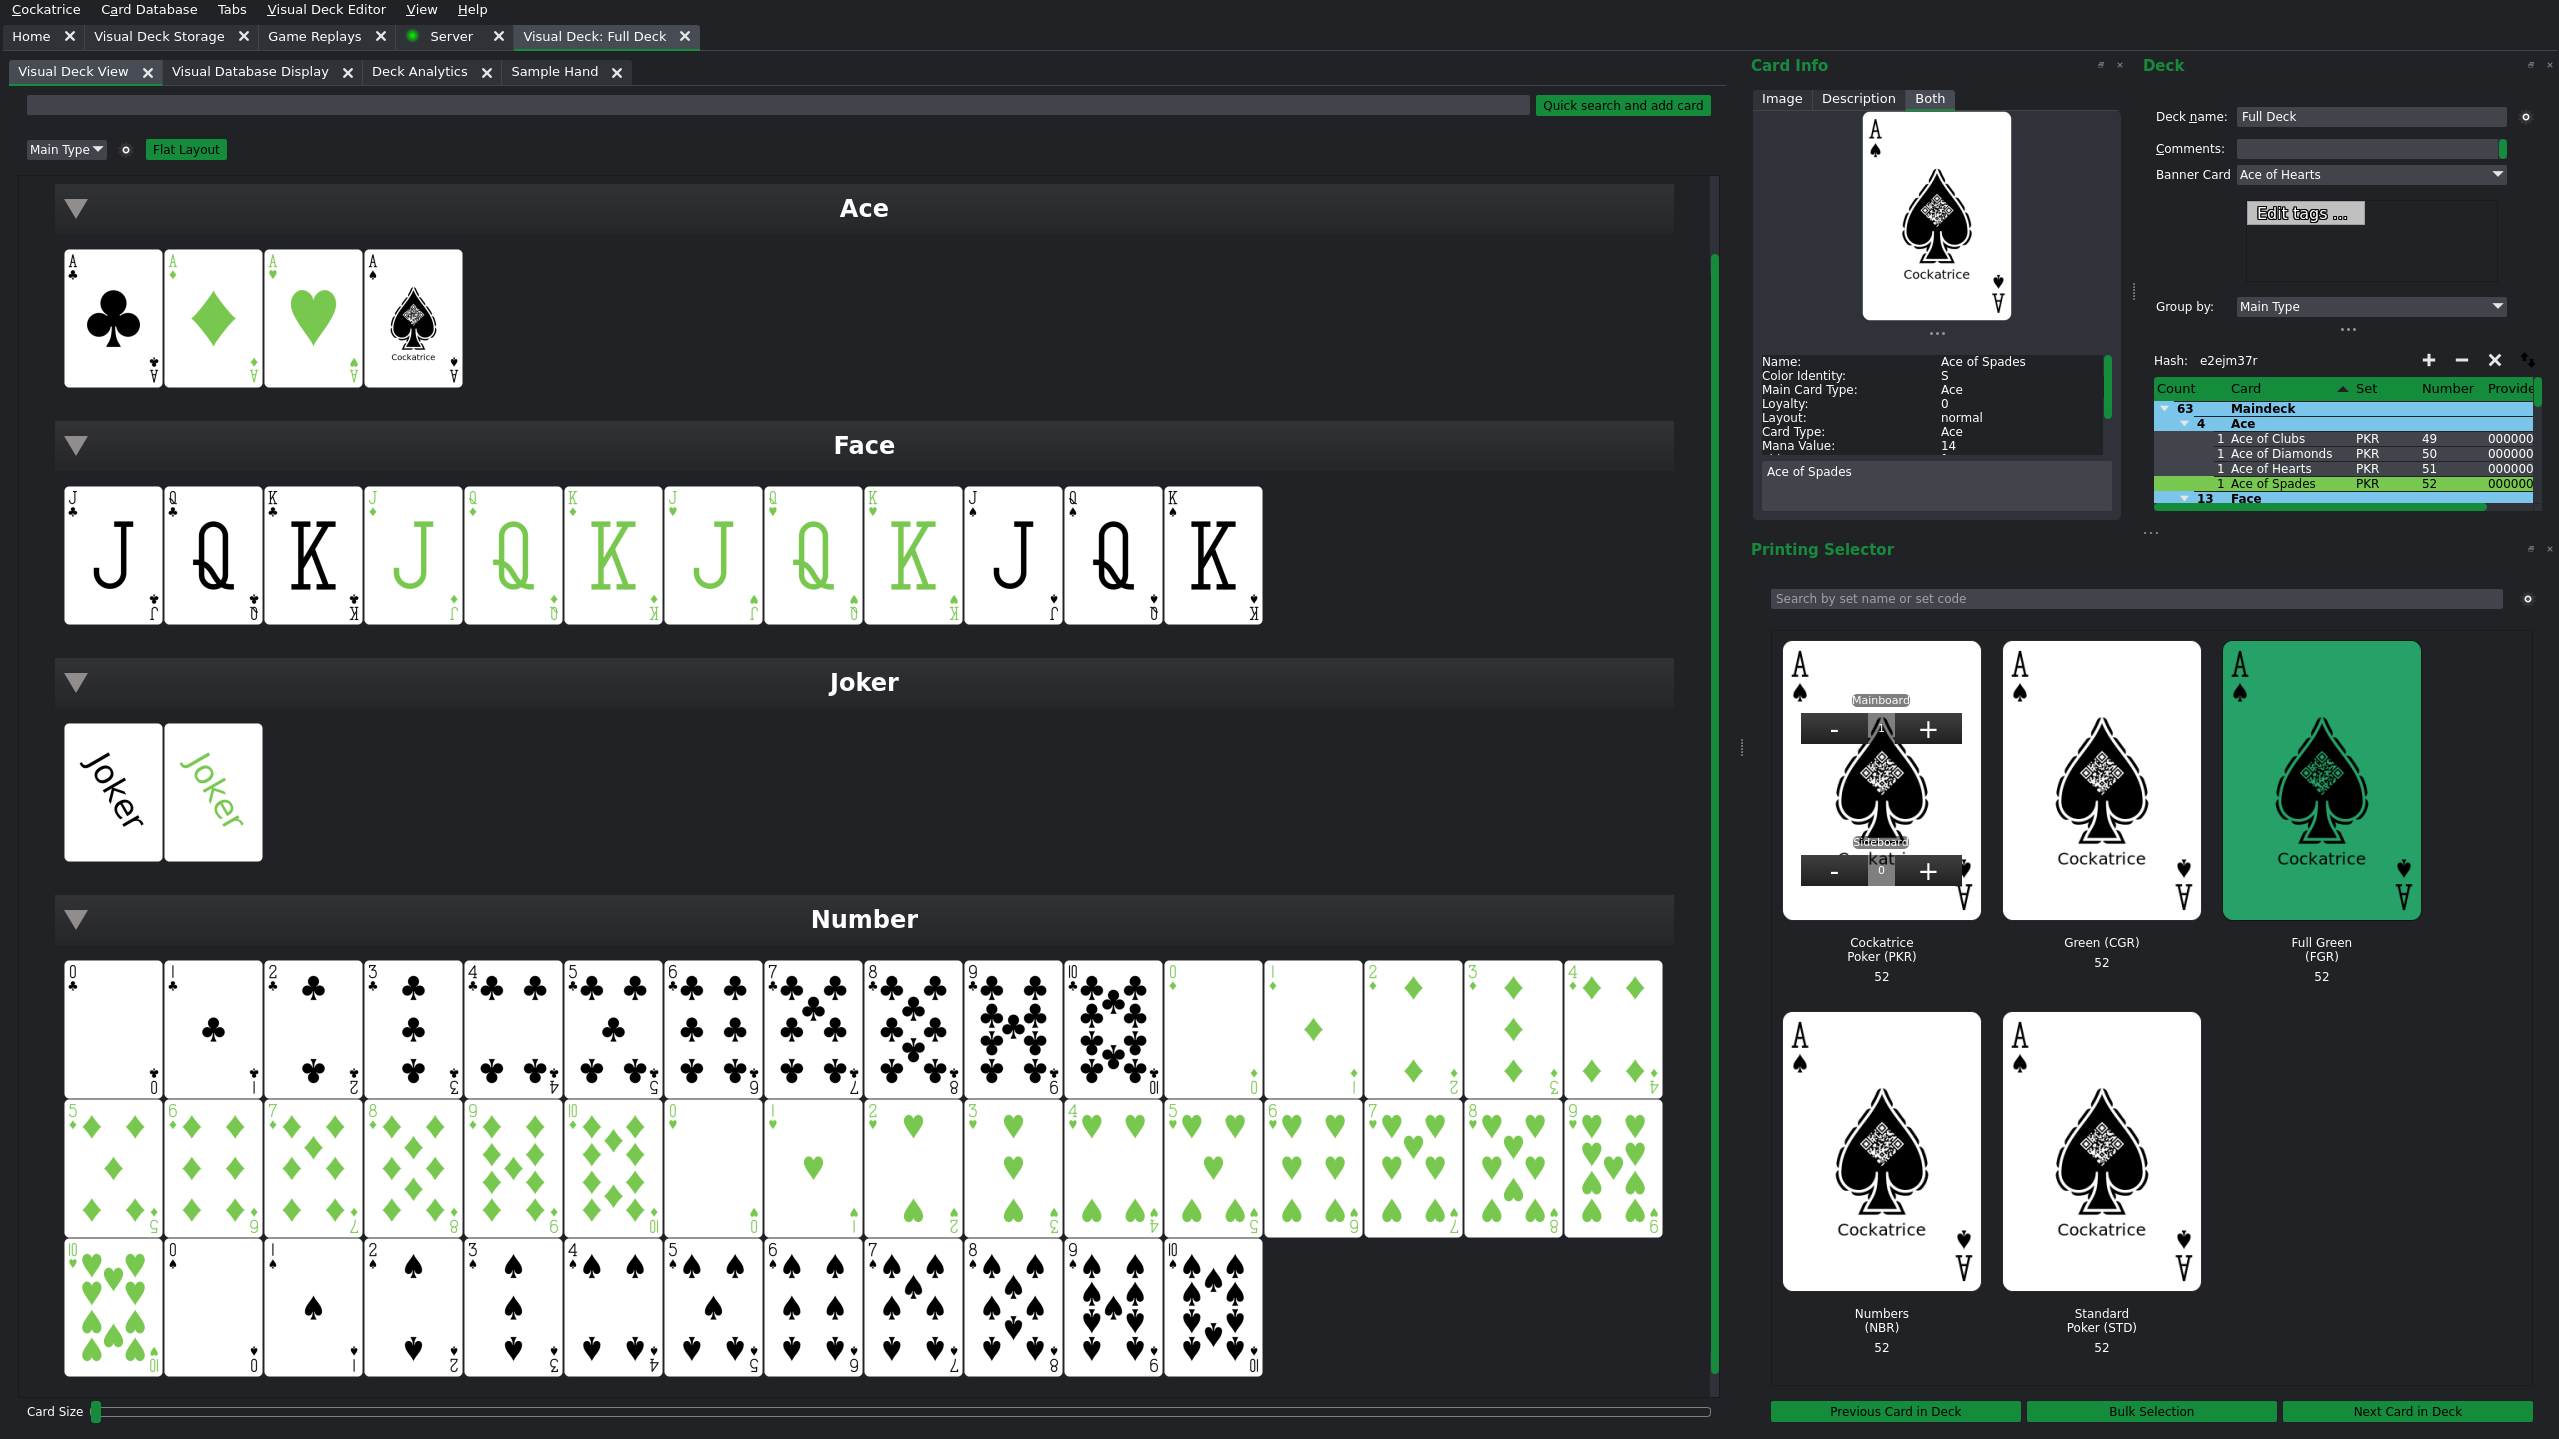Click the settings icon beside Deck name field
Image resolution: width=2559 pixels, height=1439 pixels.
coord(2526,117)
